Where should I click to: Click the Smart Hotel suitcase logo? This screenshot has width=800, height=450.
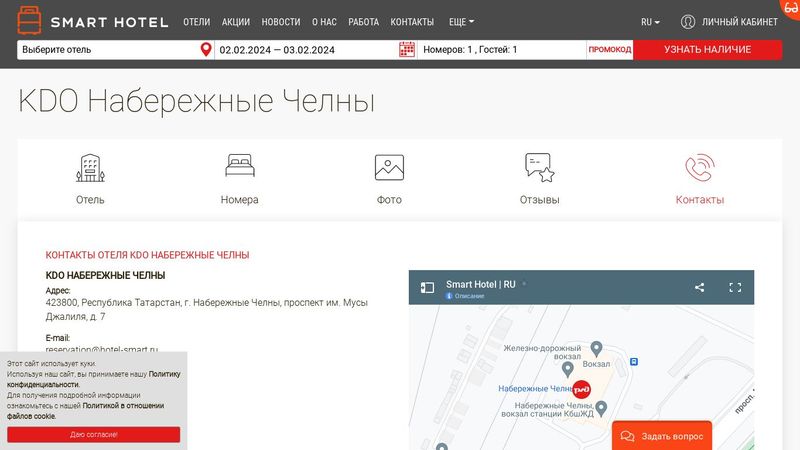30,20
